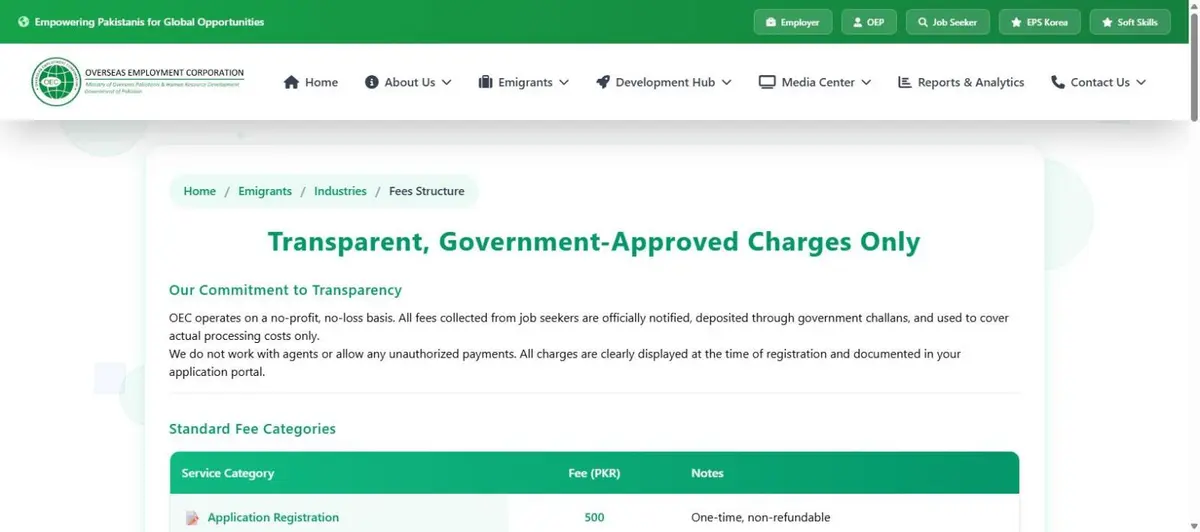Image resolution: width=1200 pixels, height=532 pixels.
Task: Click the Transparent, Government-Approved Charges Only title
Action: pyautogui.click(x=594, y=242)
